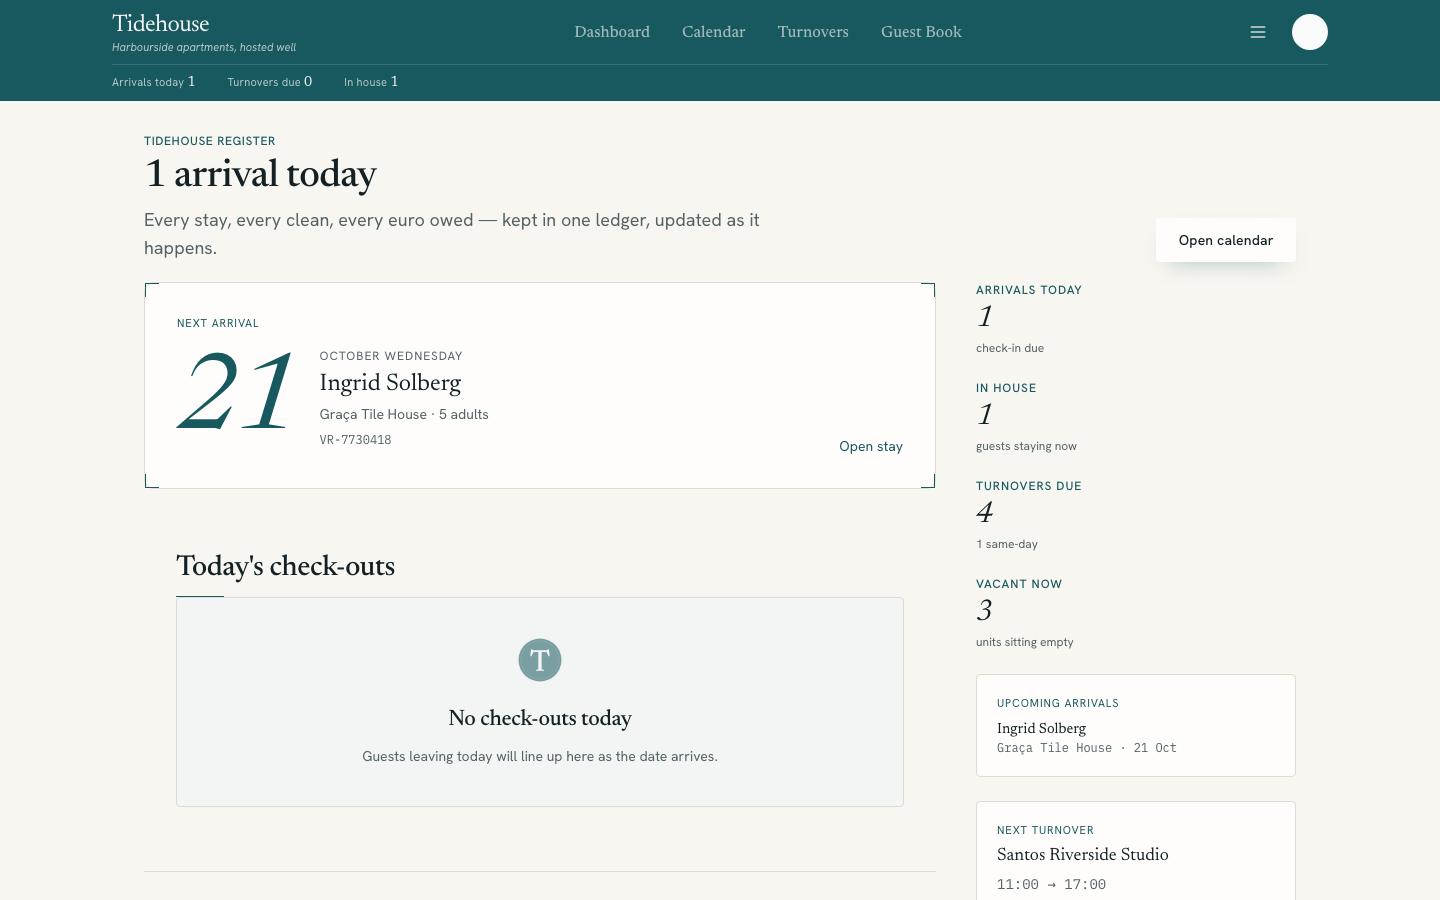Open Ingrid Solberg under Upcoming Arrivals
The image size is (1440, 900).
(1041, 728)
